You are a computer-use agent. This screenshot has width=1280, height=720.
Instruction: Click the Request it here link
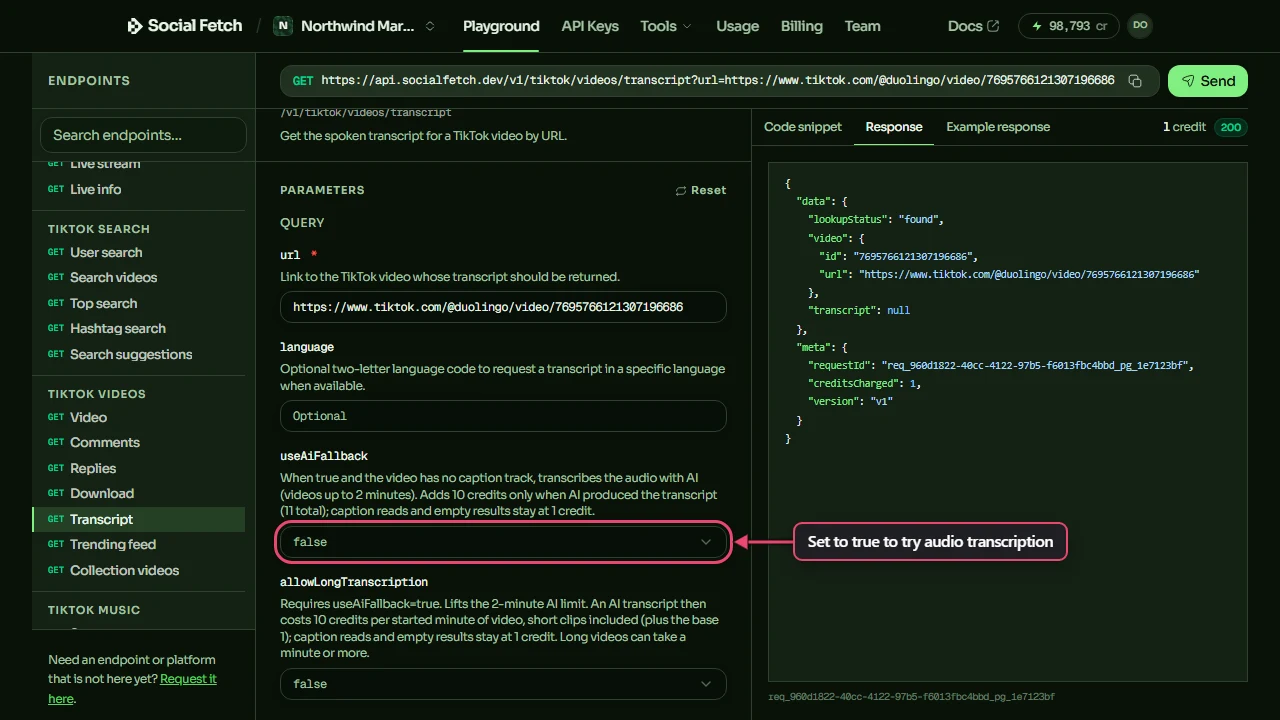click(x=188, y=679)
